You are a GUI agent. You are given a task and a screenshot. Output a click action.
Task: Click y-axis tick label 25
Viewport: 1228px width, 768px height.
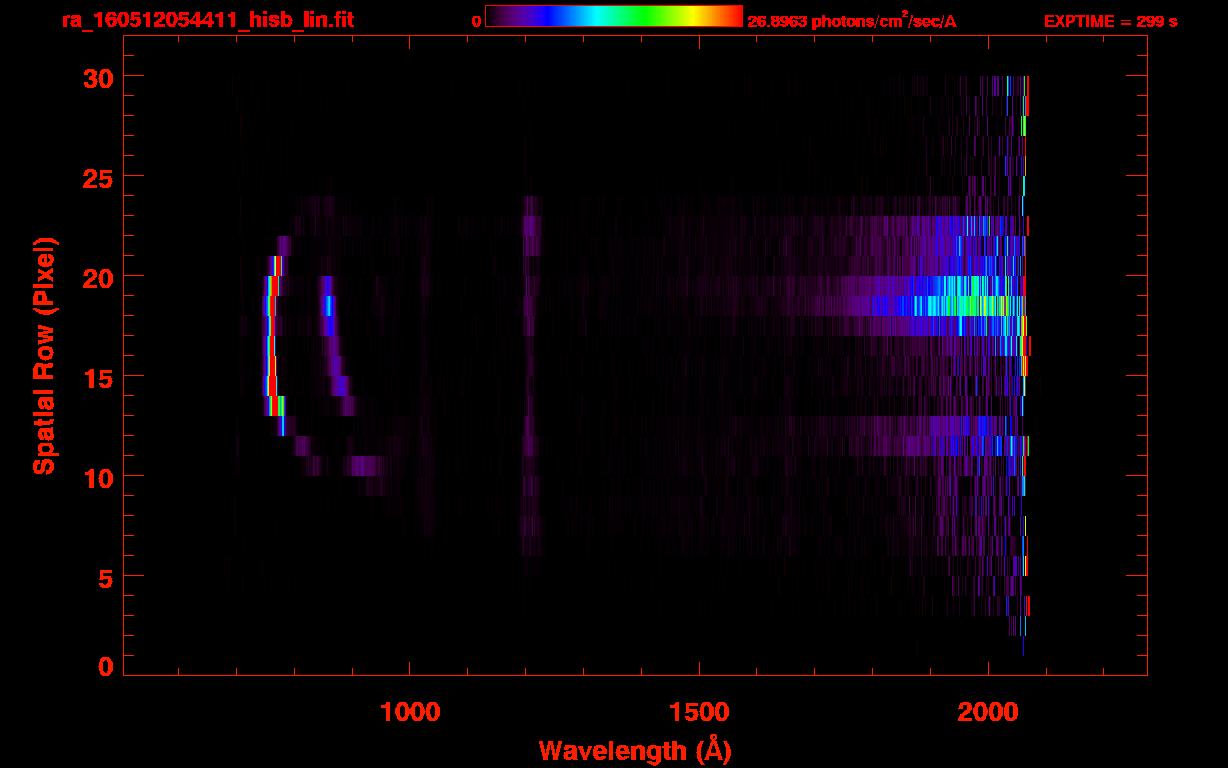96,177
